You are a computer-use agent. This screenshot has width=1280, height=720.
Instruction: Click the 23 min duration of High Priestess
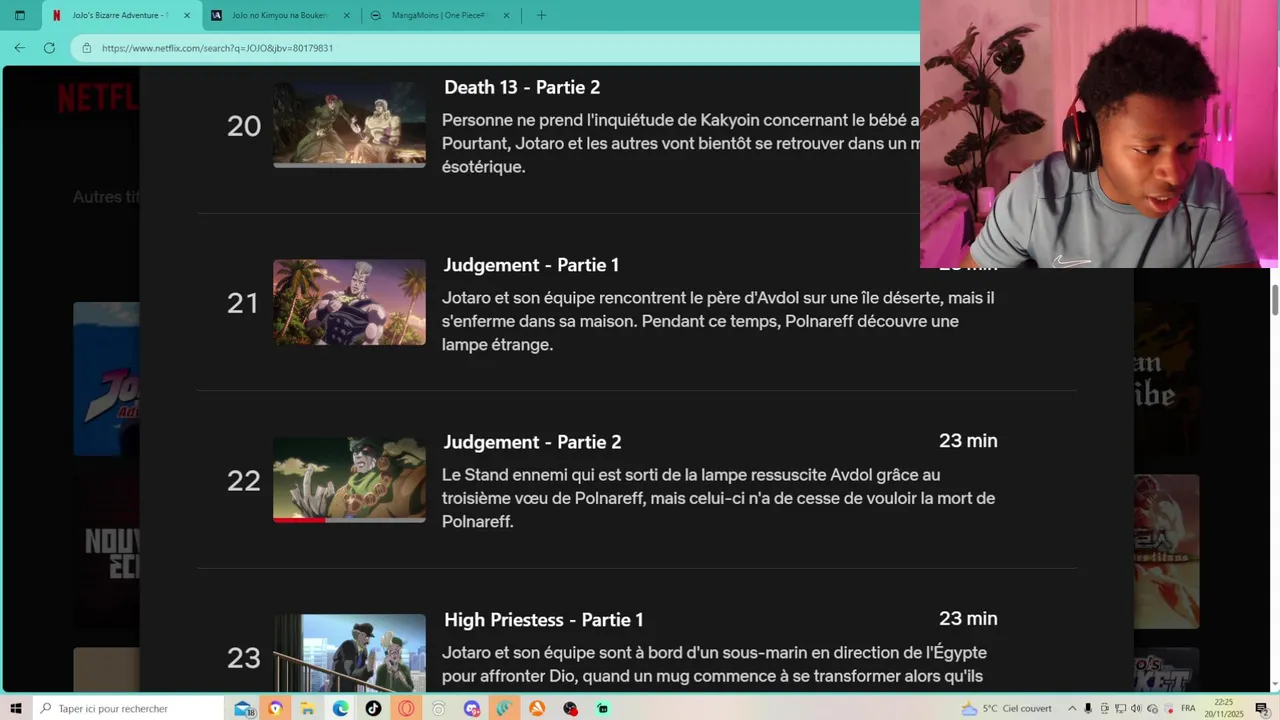pos(968,619)
